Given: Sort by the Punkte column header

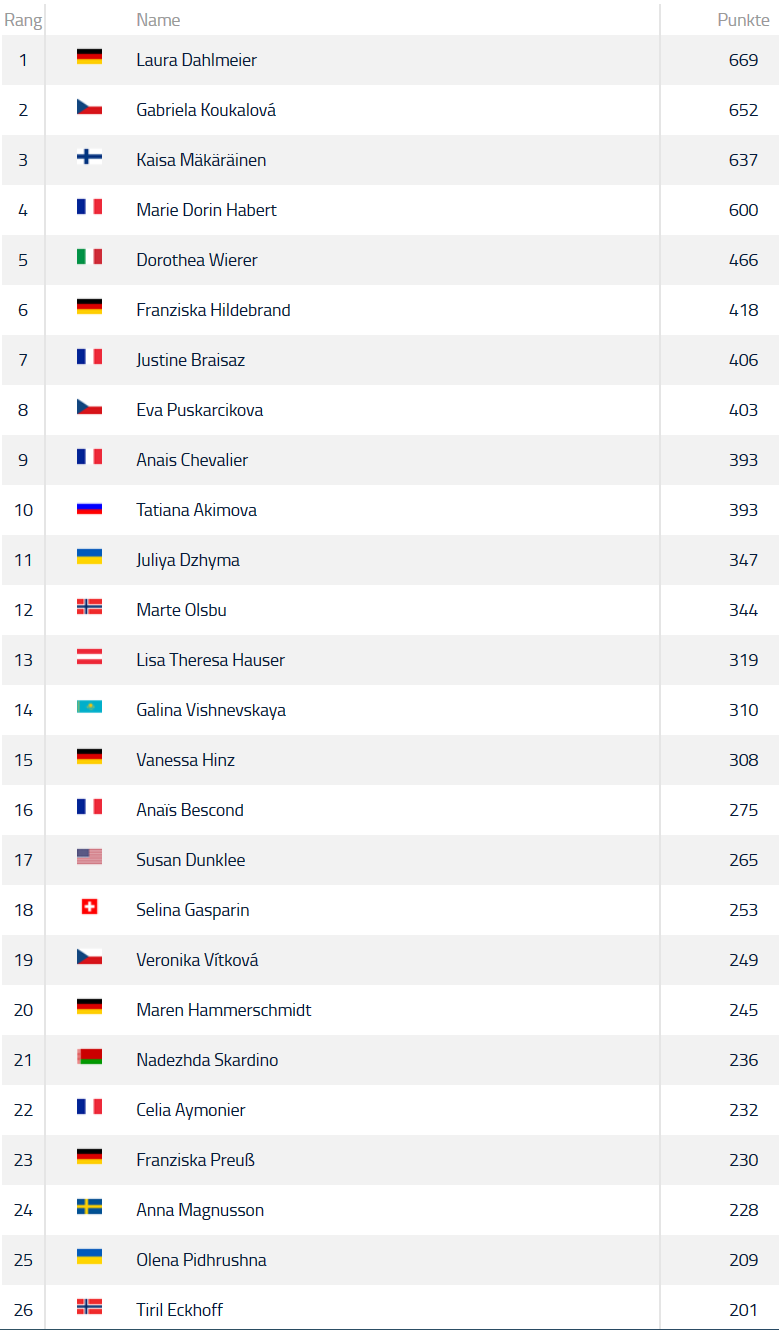Looking at the screenshot, I should pos(743,20).
